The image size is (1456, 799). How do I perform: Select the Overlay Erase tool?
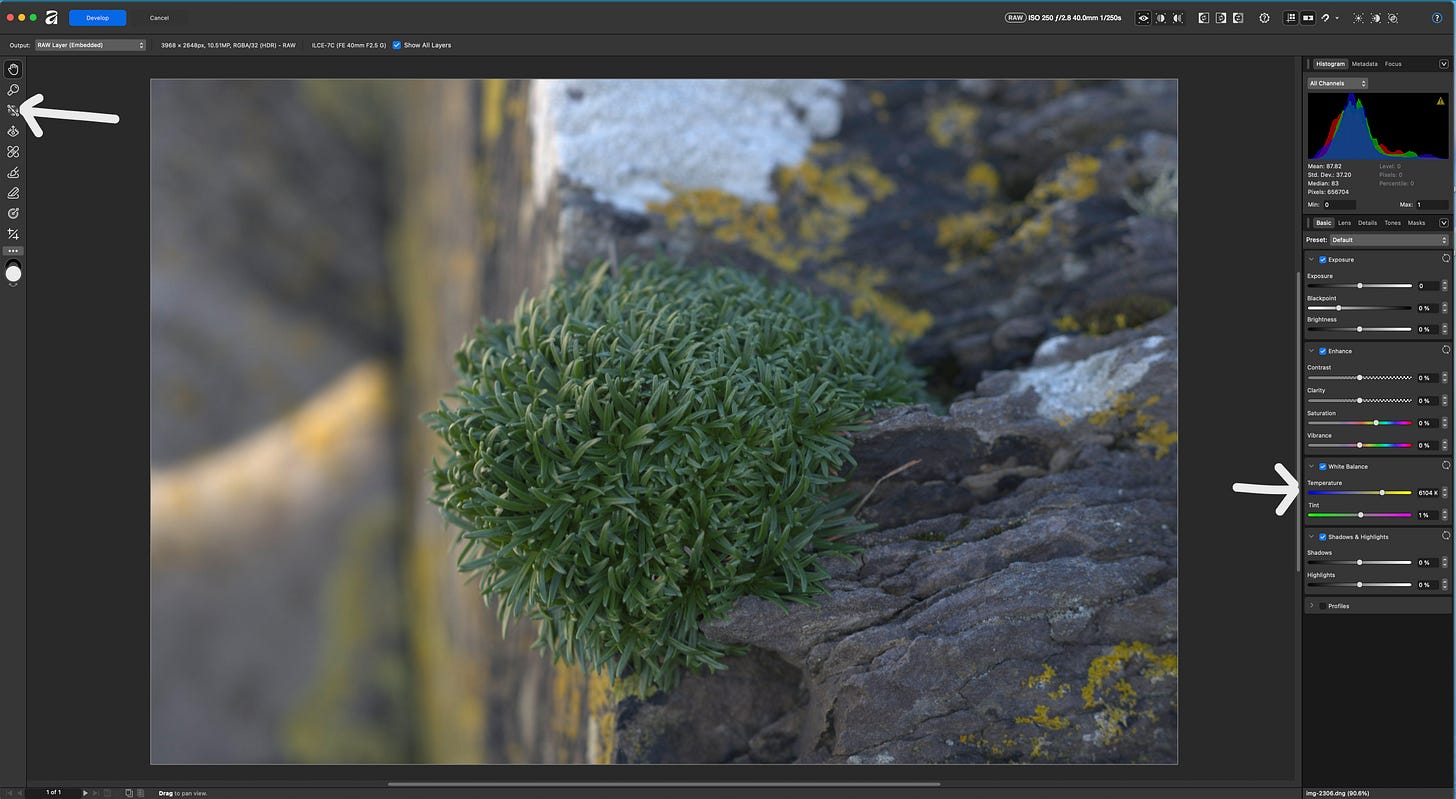point(13,193)
